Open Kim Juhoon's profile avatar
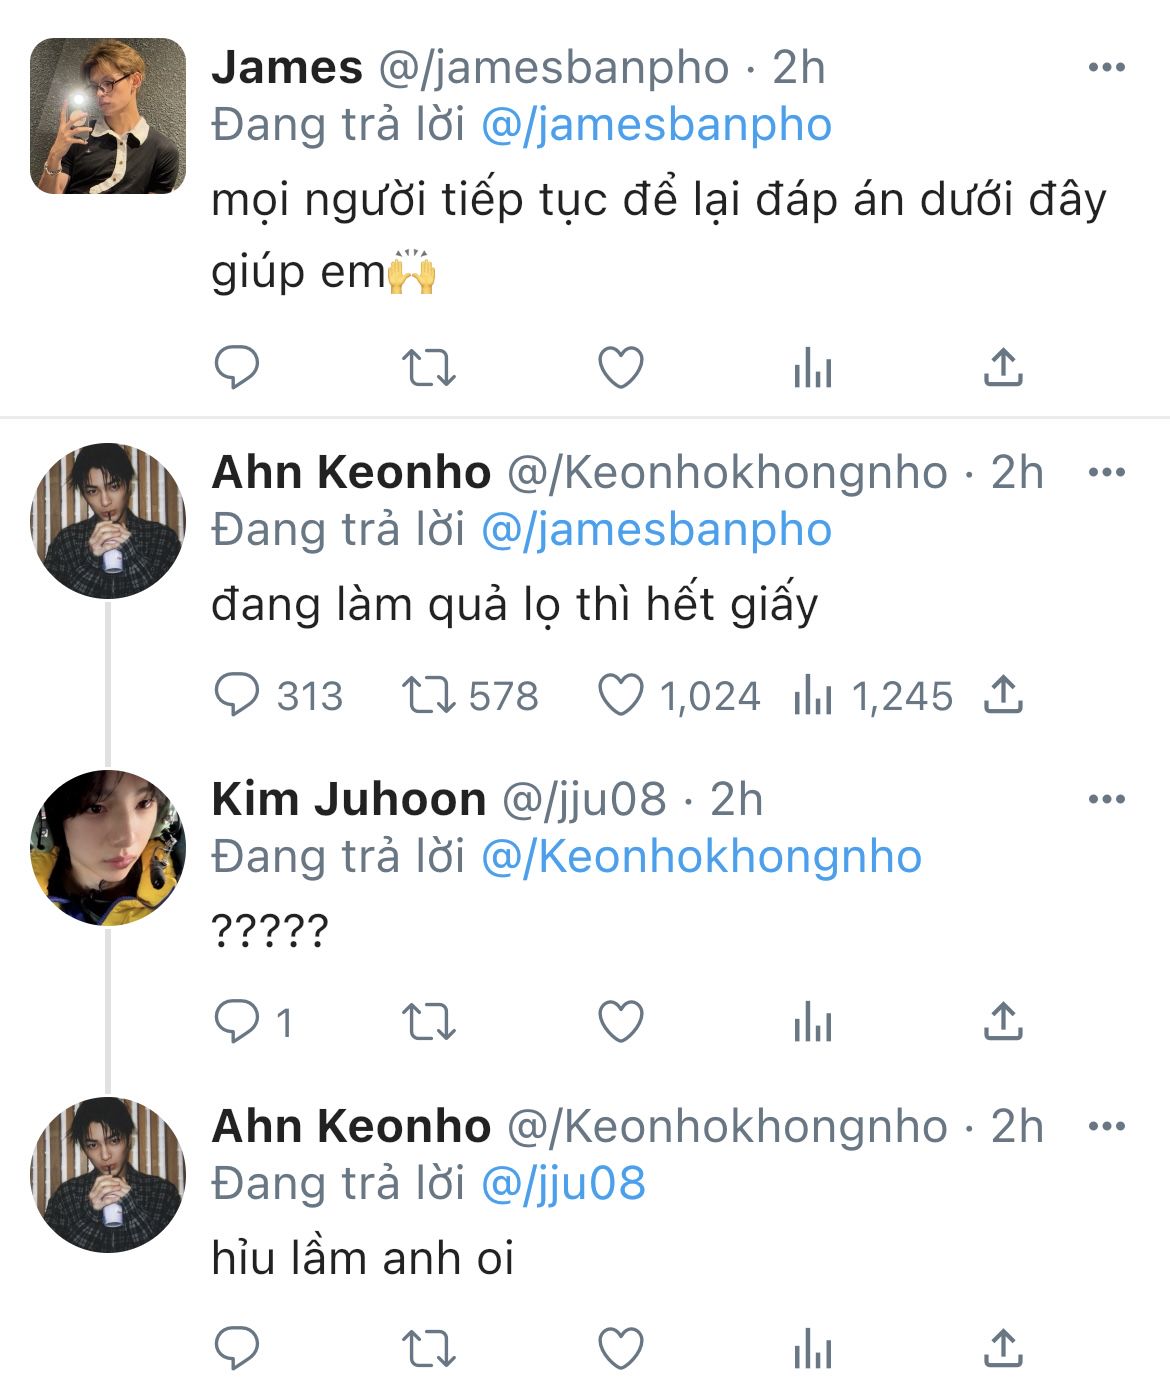The height and width of the screenshot is (1388, 1170). pos(108,848)
